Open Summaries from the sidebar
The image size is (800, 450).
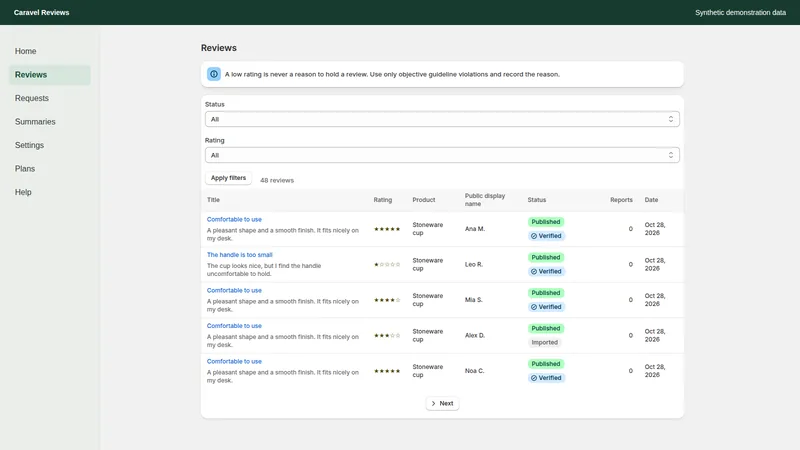49,121
